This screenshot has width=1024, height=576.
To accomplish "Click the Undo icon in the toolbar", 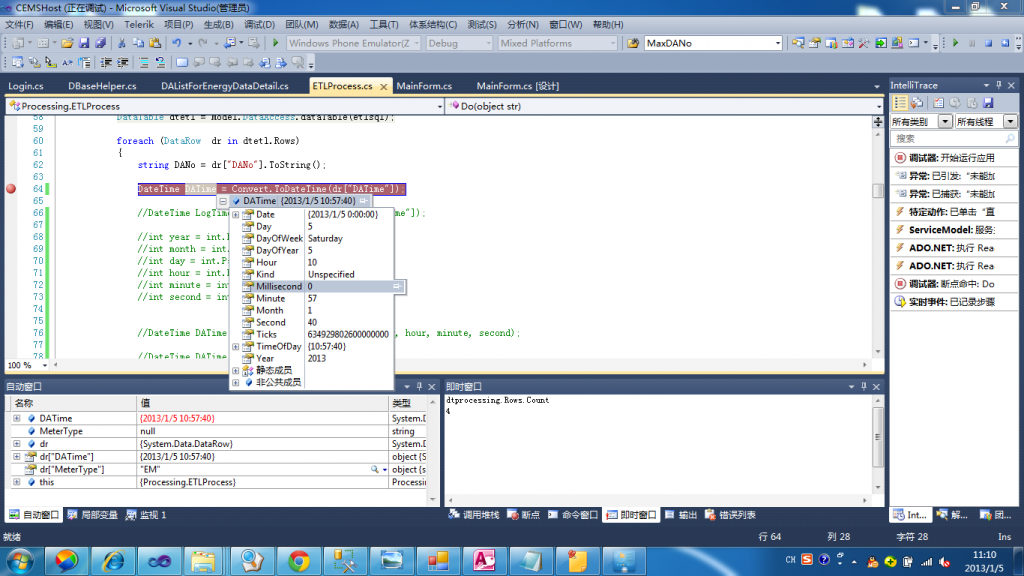I will pos(177,43).
